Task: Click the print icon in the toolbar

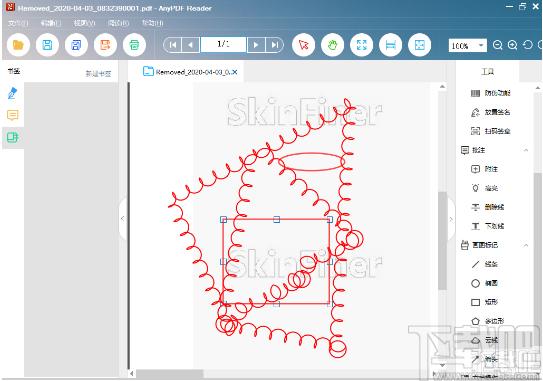Action: point(134,45)
